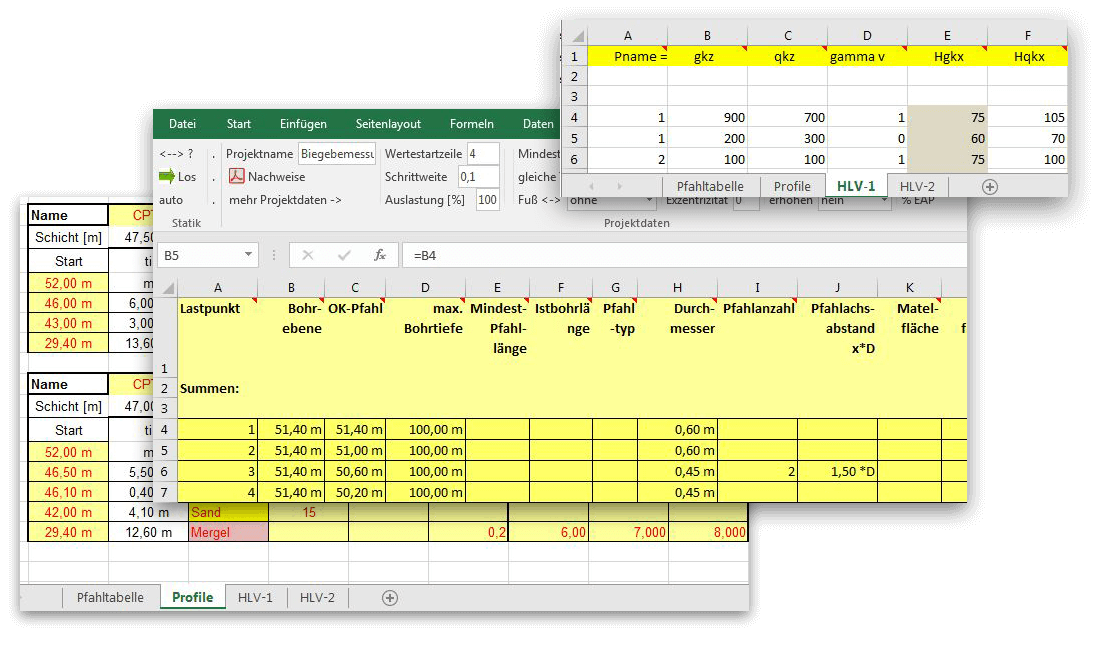Select Pfahltabelle tab in HLV-1 window
Screen dimensions: 1095x648
point(710,186)
